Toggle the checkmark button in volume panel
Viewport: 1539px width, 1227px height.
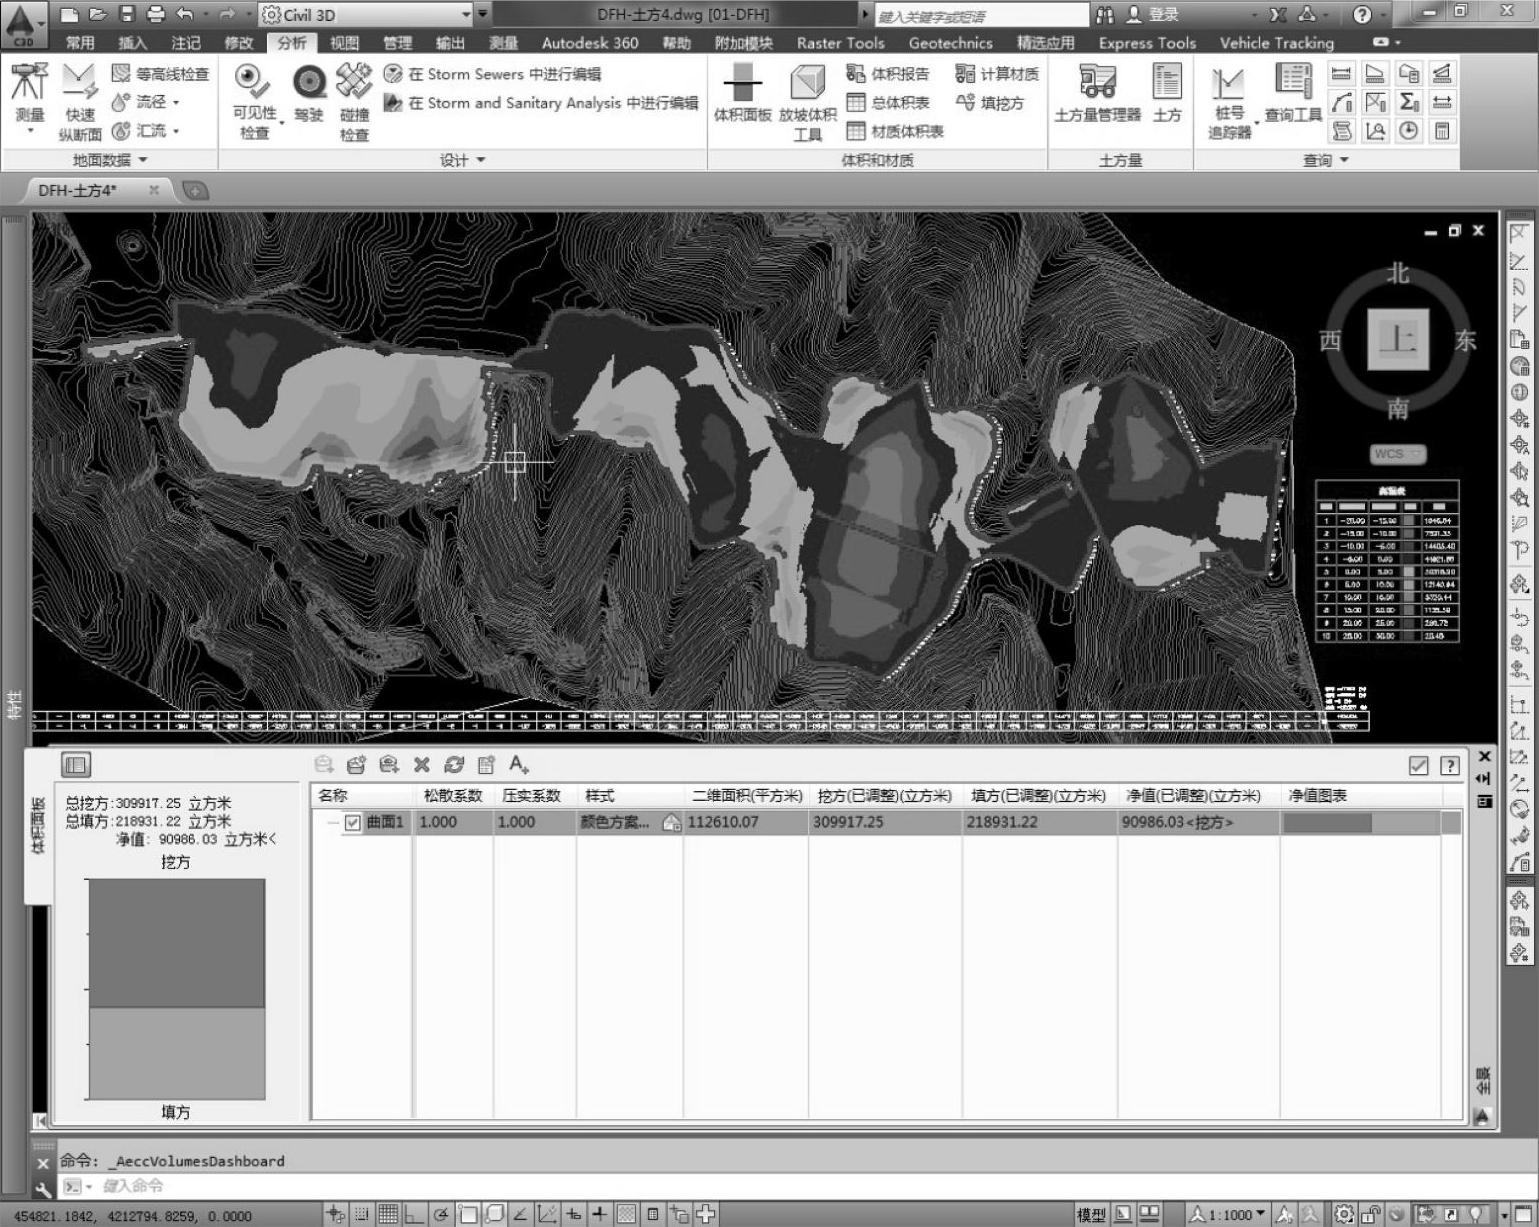[x=1418, y=766]
